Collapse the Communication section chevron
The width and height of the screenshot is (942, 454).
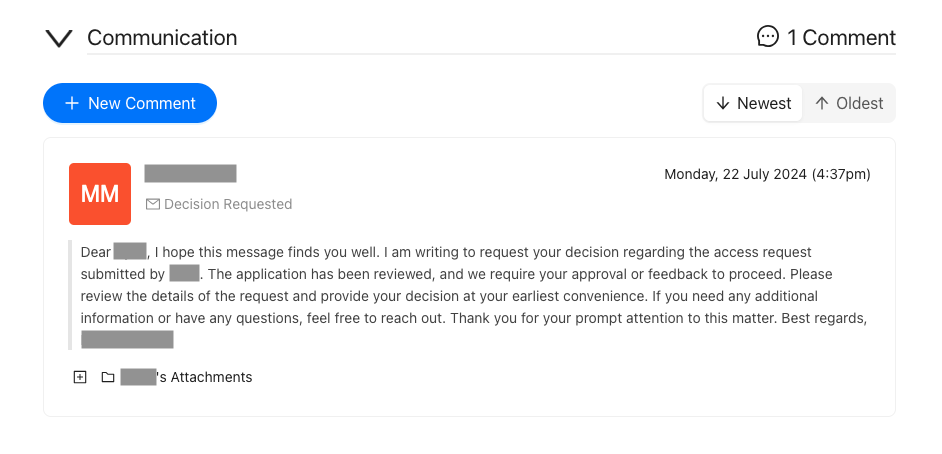tap(59, 38)
